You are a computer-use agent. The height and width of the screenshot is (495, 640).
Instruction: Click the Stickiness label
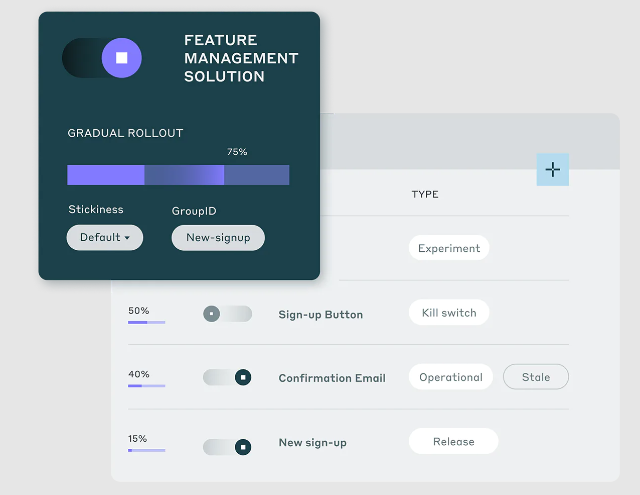pyautogui.click(x=96, y=209)
